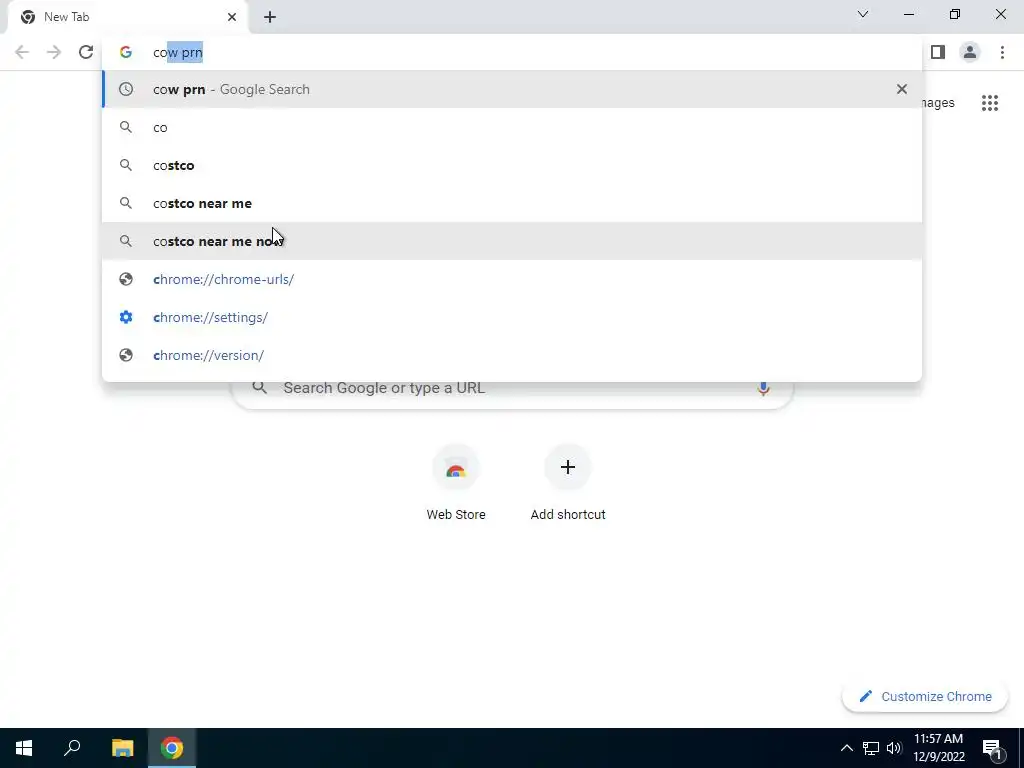1024x768 pixels.
Task: Open the notification center icon
Action: pos(992,748)
